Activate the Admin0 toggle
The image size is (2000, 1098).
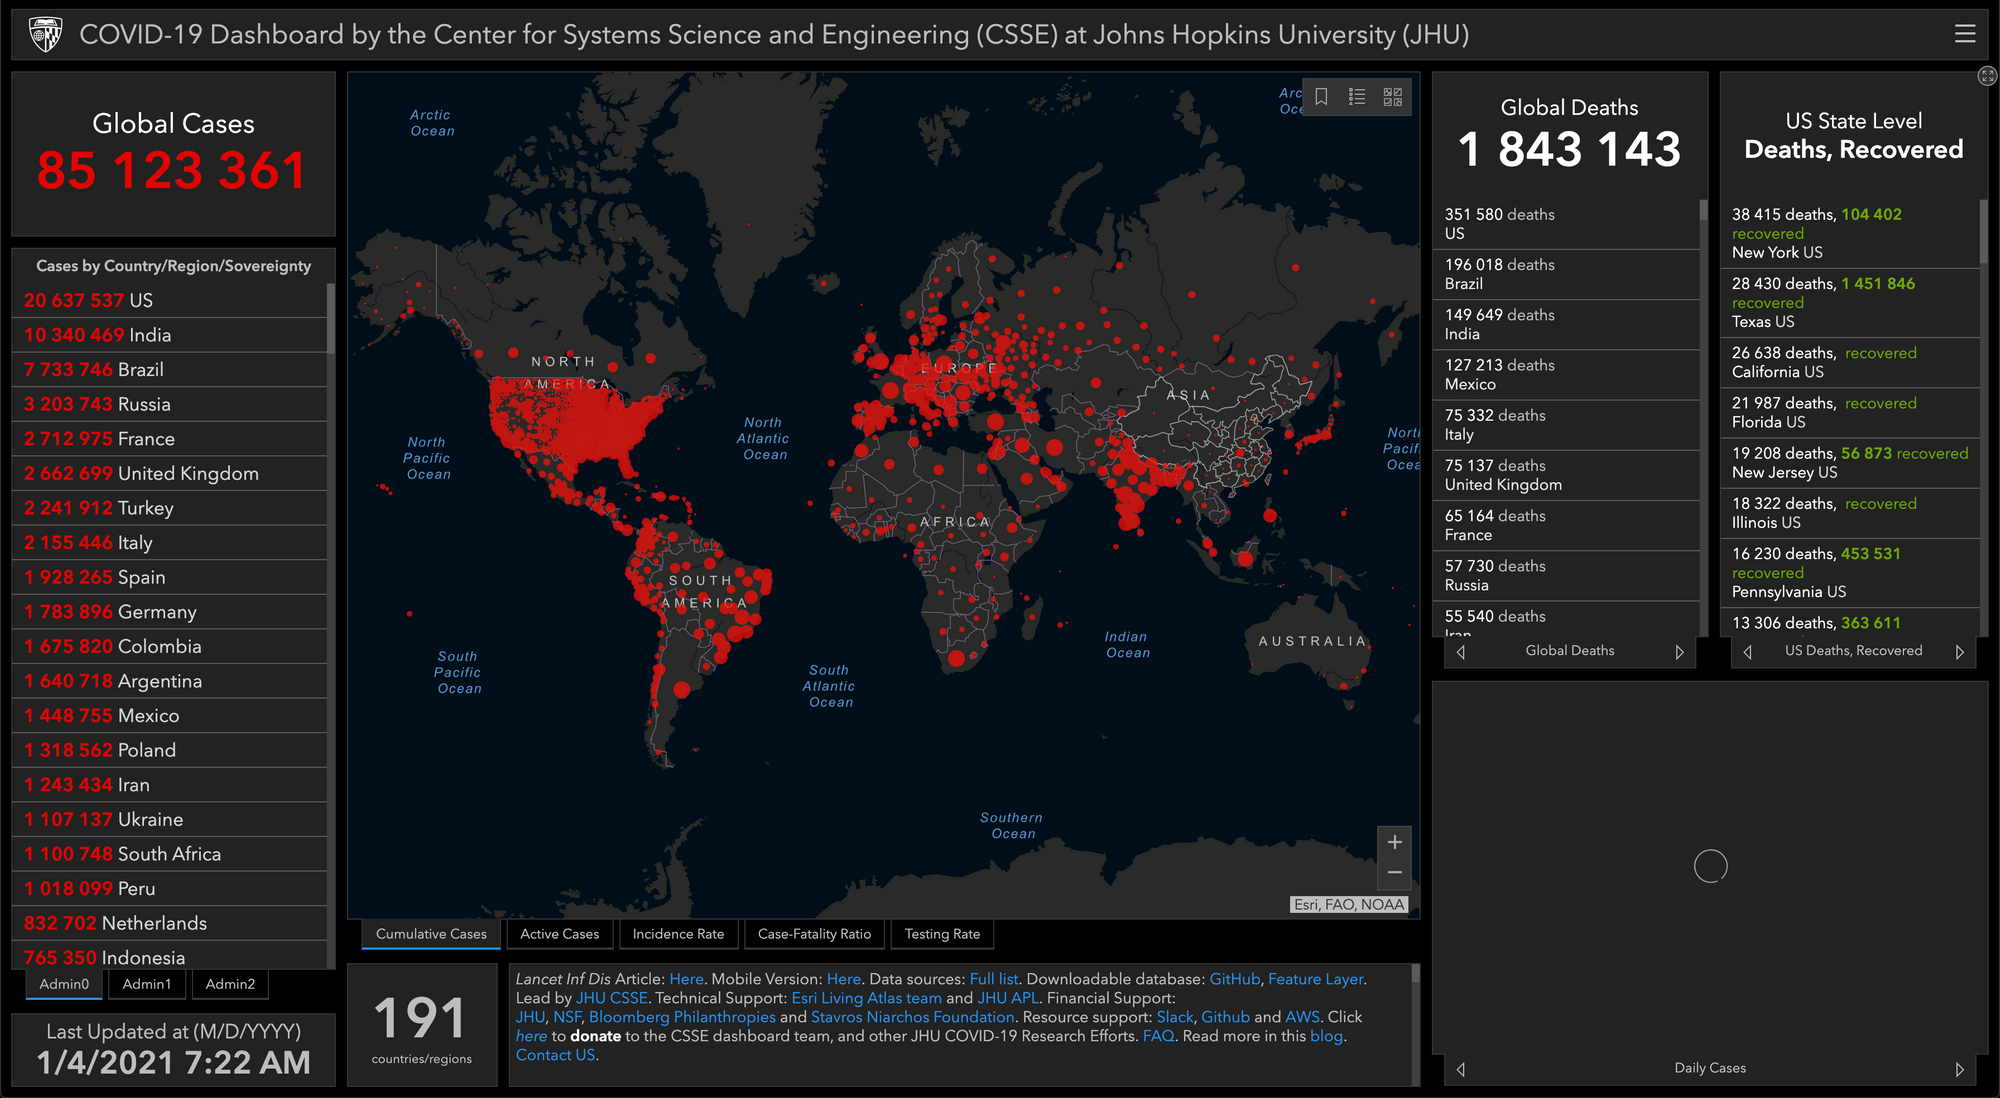coord(63,984)
